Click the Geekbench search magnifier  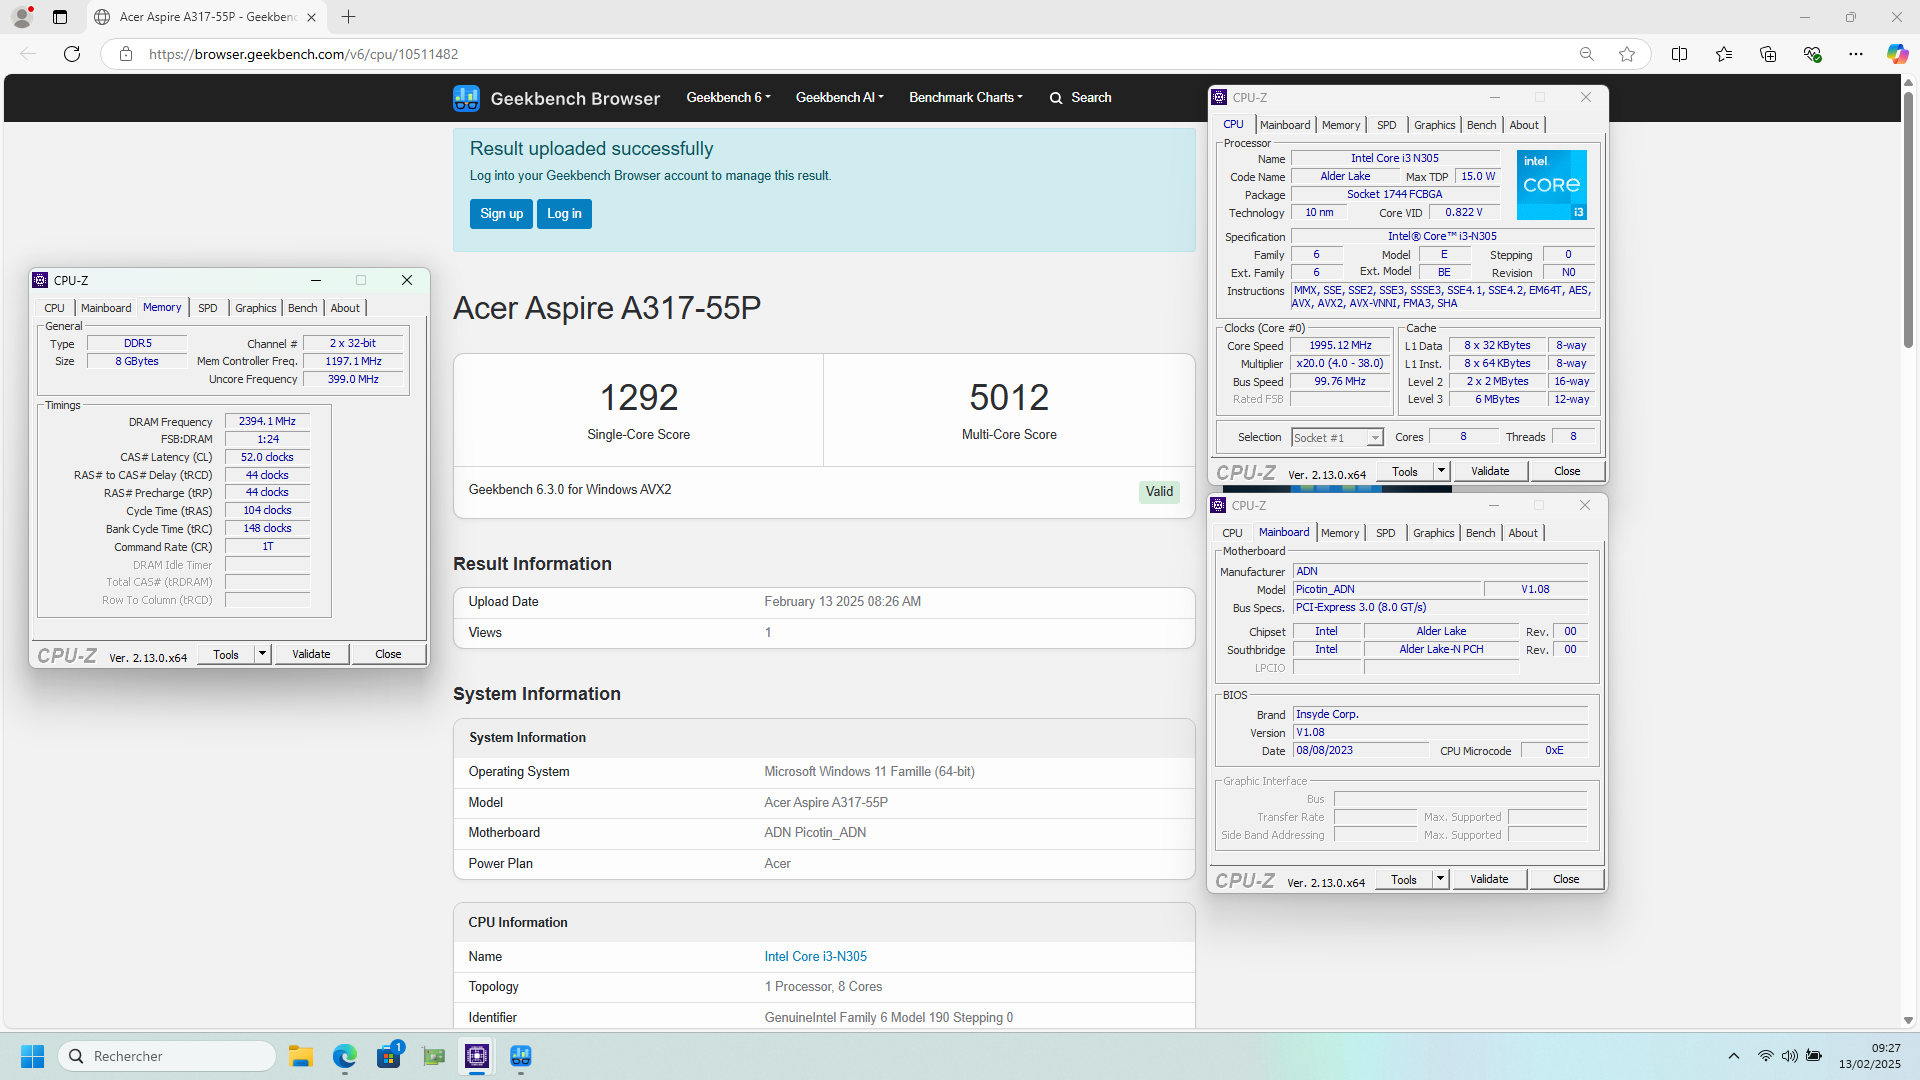[x=1055, y=98]
